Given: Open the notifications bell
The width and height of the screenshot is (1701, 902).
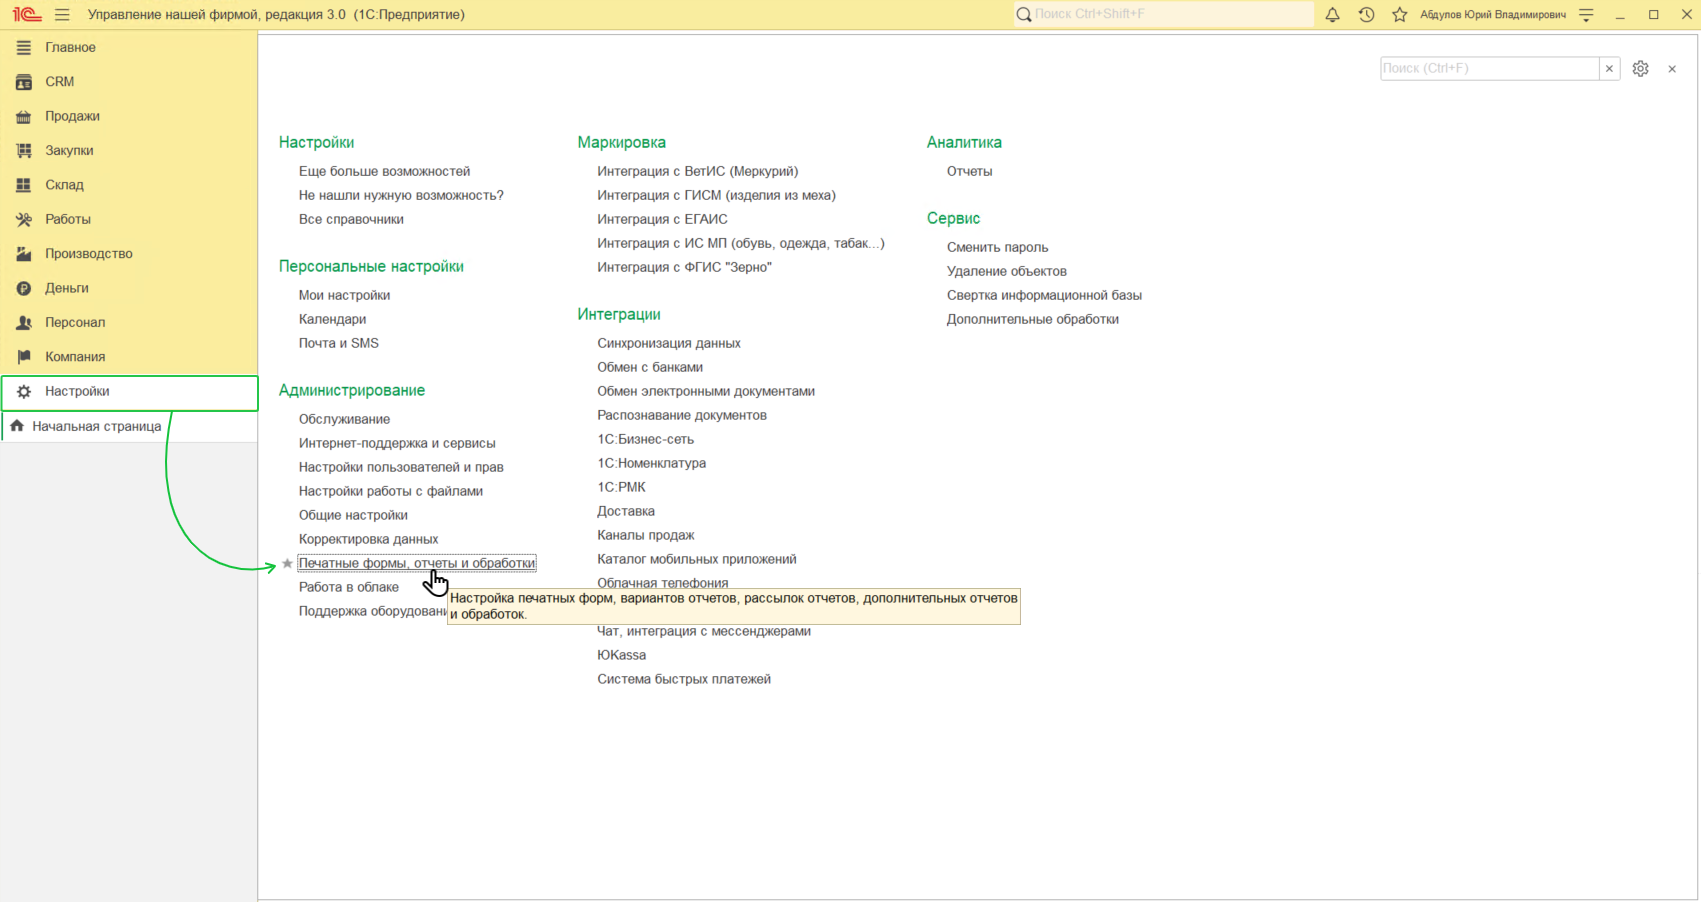Looking at the screenshot, I should (x=1332, y=15).
